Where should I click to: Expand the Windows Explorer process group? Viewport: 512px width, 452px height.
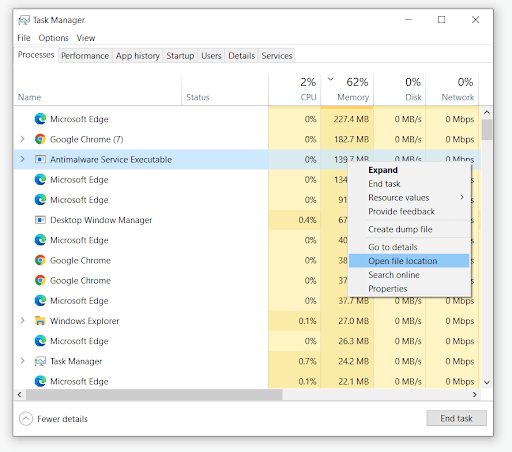coord(22,320)
